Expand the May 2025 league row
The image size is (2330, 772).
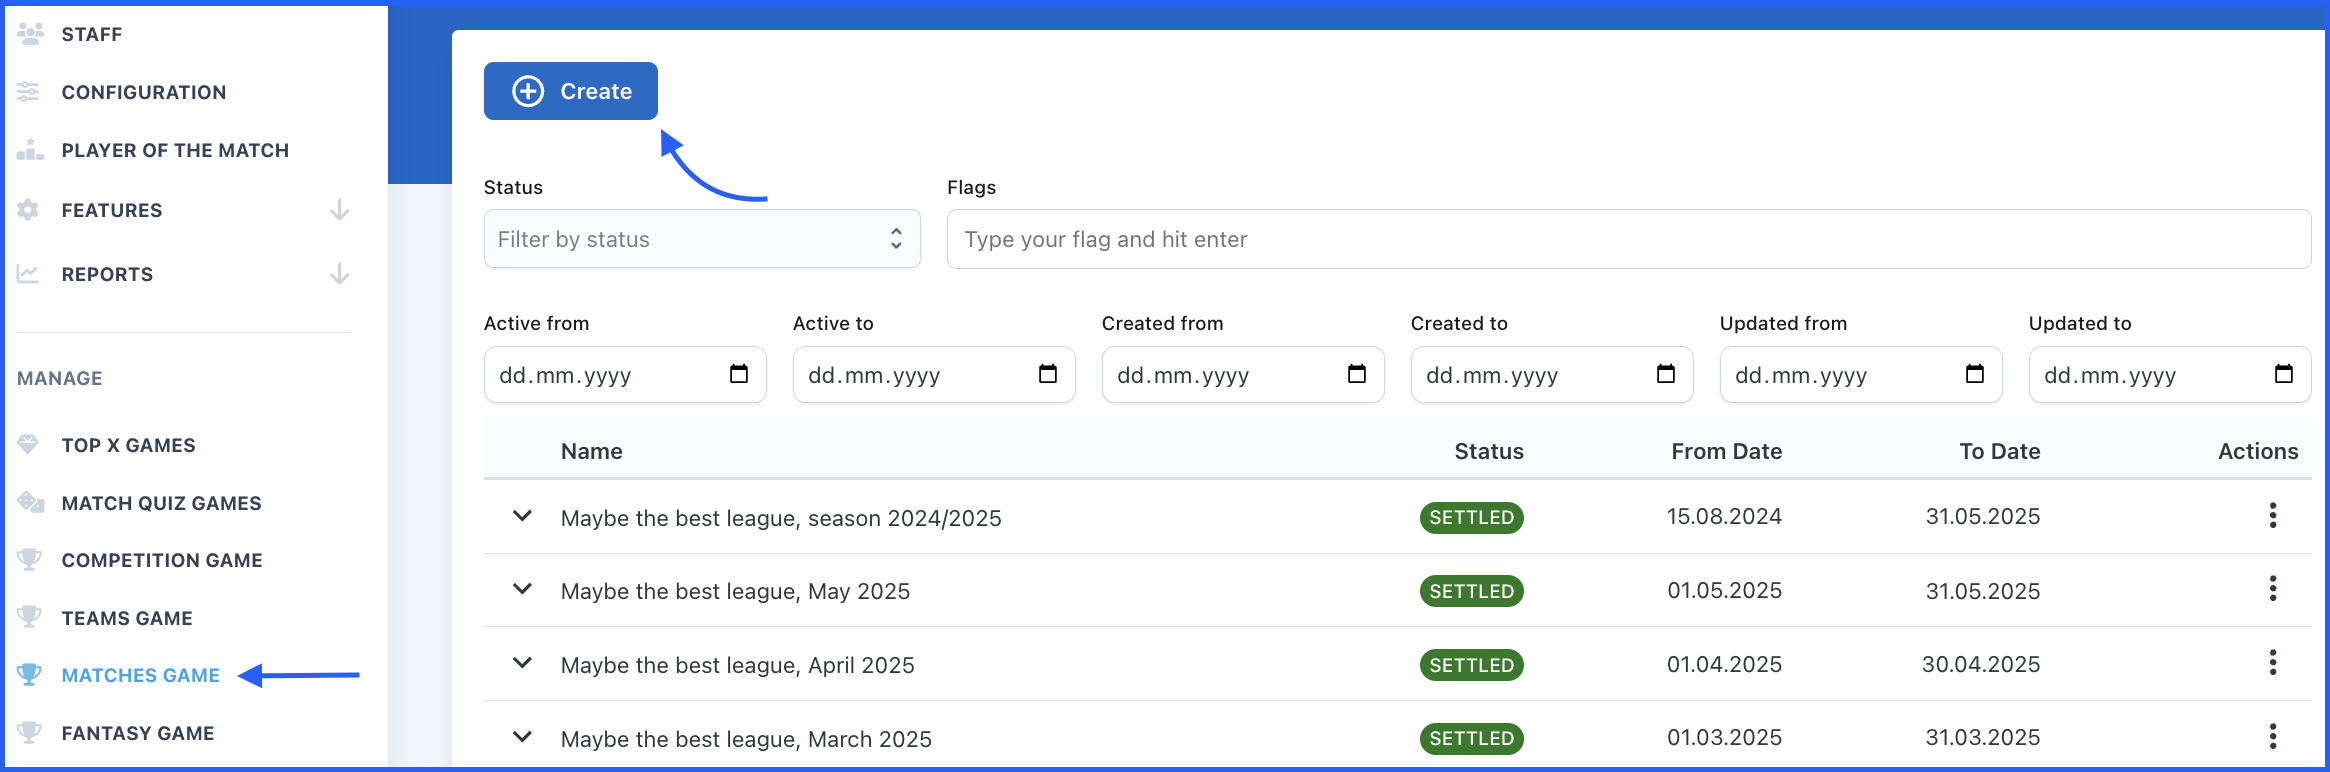tap(522, 590)
